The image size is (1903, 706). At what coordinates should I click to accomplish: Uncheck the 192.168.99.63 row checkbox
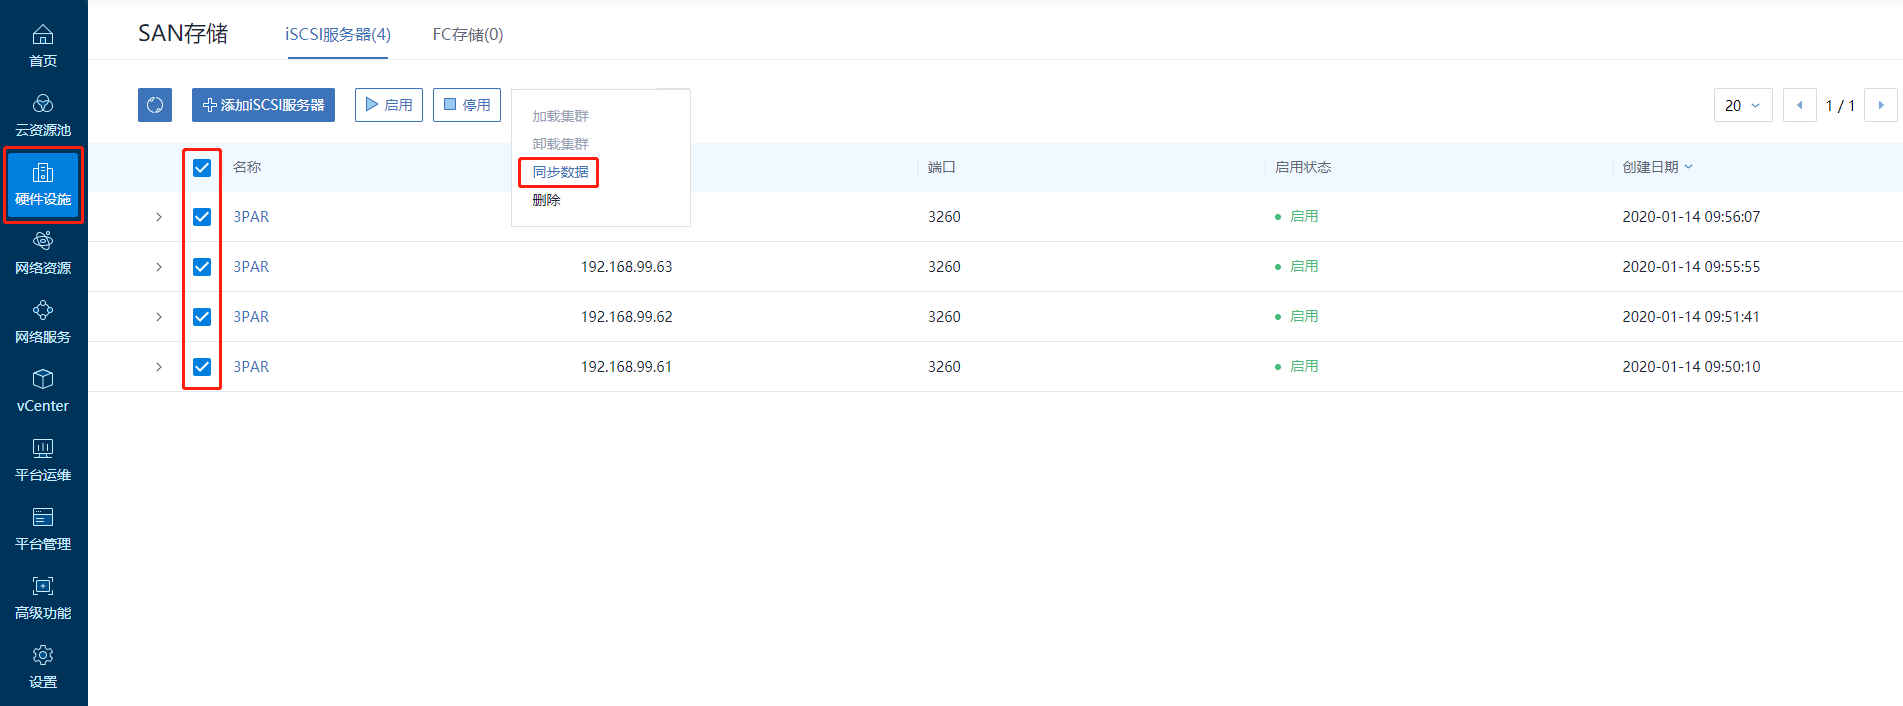202,267
